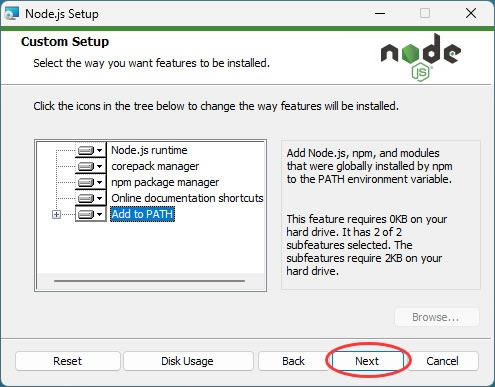The width and height of the screenshot is (495, 387).
Task: Click the Next button
Action: [x=367, y=361]
